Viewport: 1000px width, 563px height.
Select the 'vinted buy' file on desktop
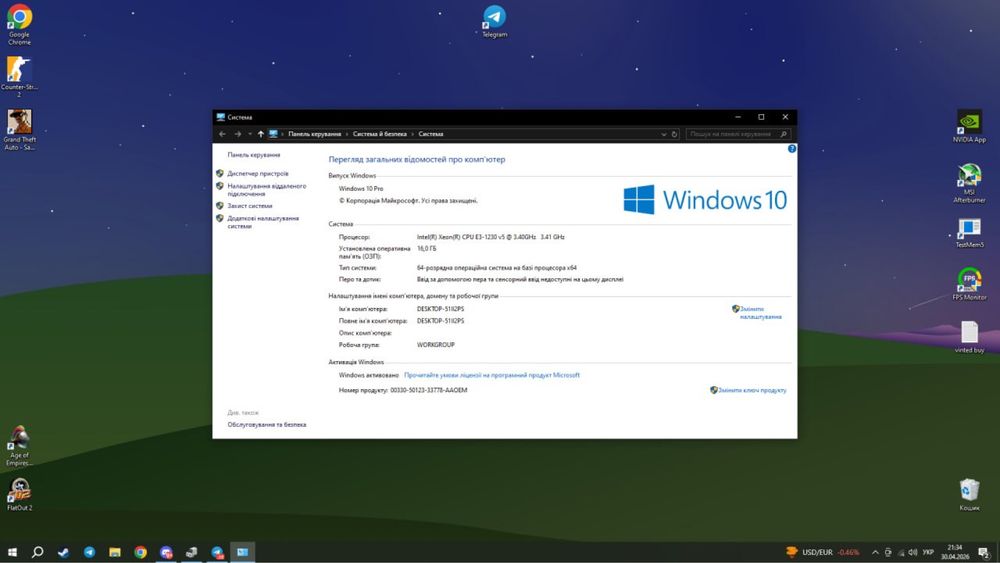click(969, 337)
